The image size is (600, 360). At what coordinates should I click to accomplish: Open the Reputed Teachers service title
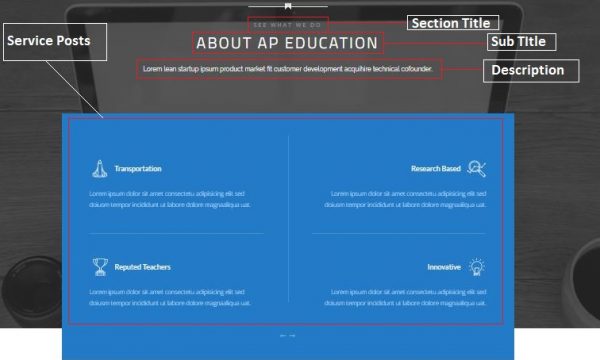(142, 267)
